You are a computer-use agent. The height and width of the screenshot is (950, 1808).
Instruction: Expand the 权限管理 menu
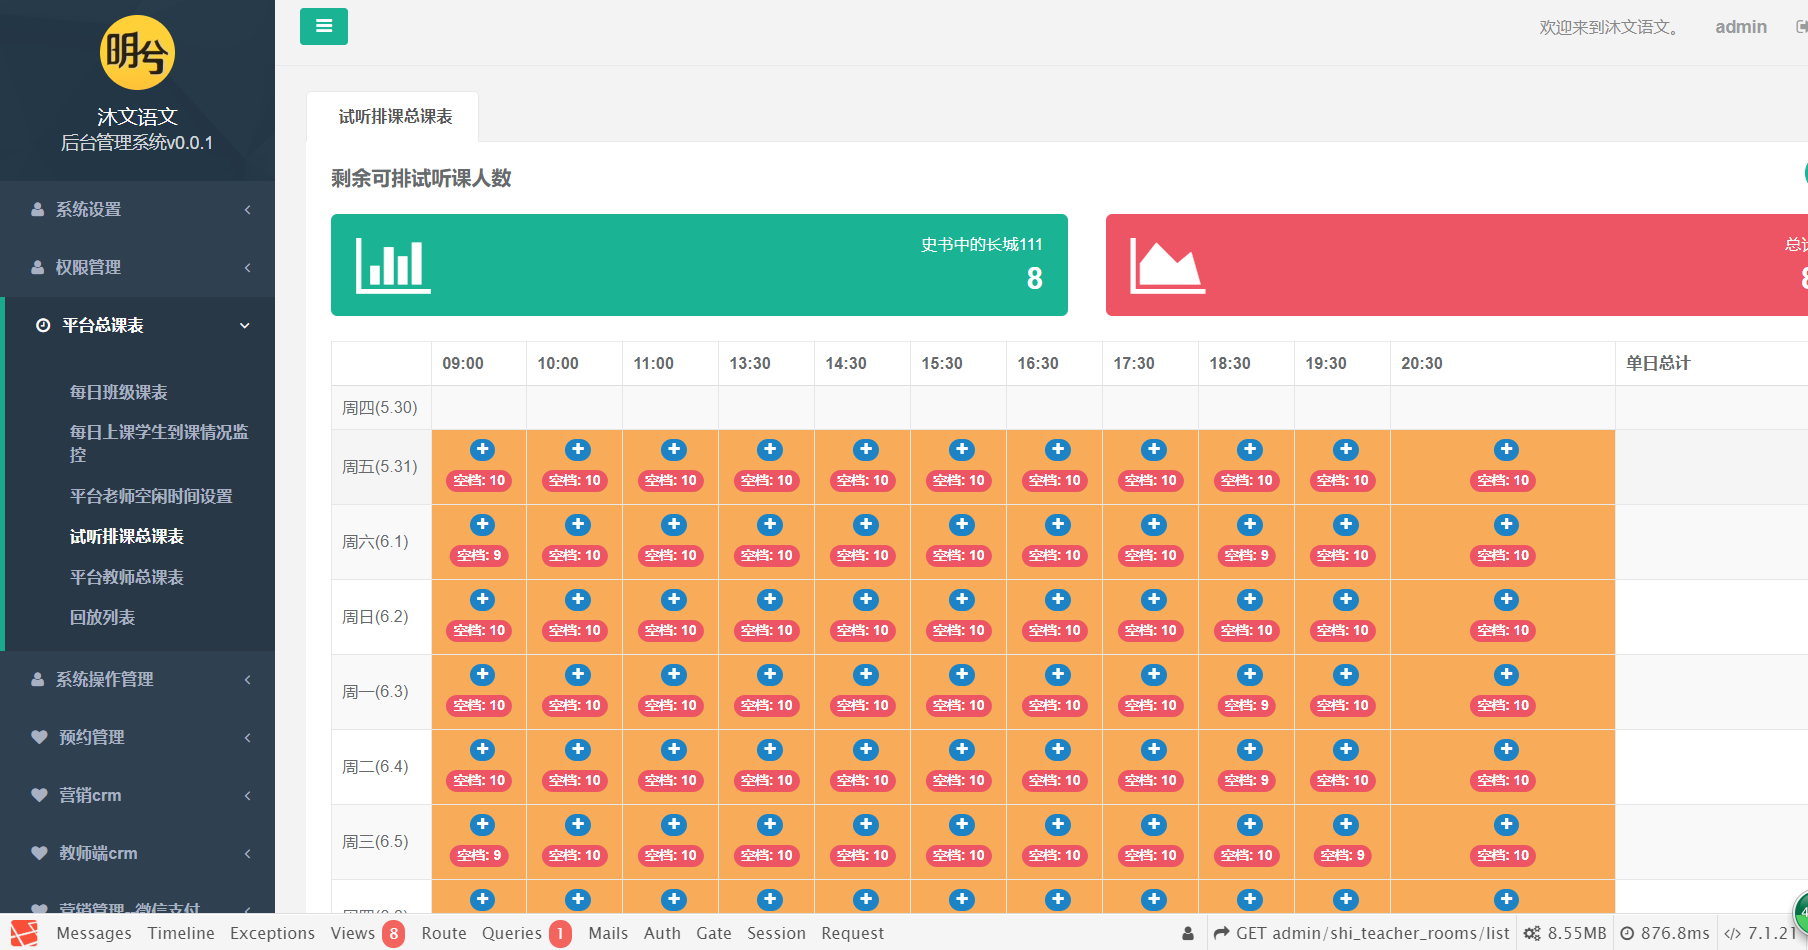coord(137,267)
